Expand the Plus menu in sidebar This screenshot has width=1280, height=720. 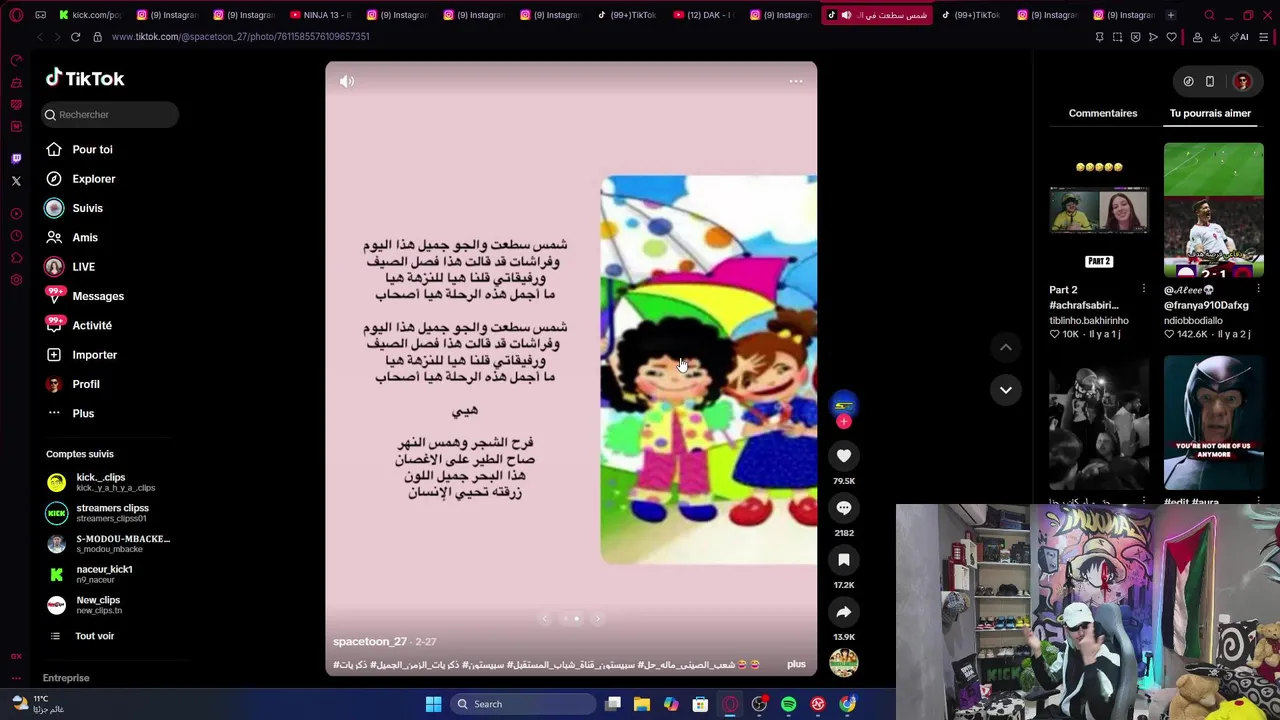tap(83, 413)
